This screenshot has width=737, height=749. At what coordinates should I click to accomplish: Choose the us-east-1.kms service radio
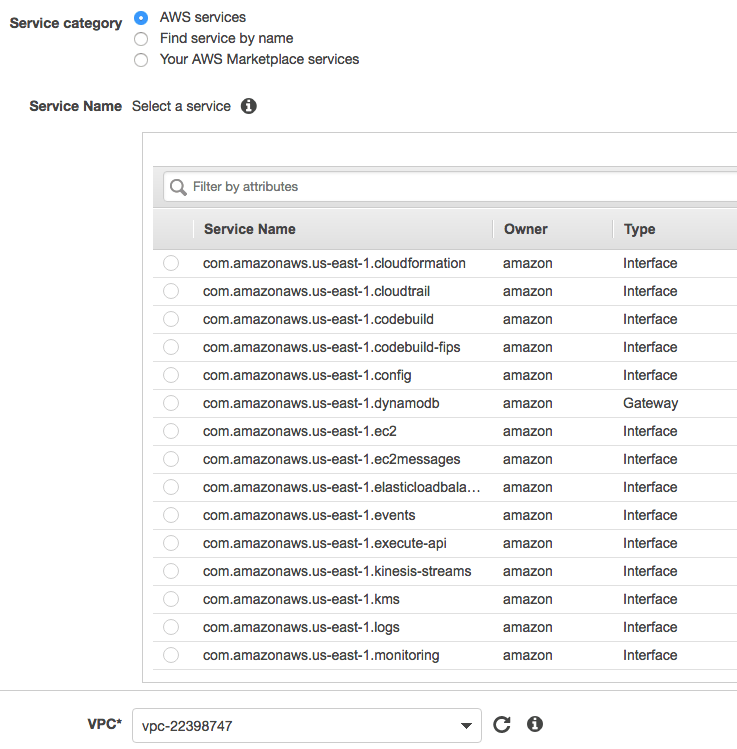(171, 599)
